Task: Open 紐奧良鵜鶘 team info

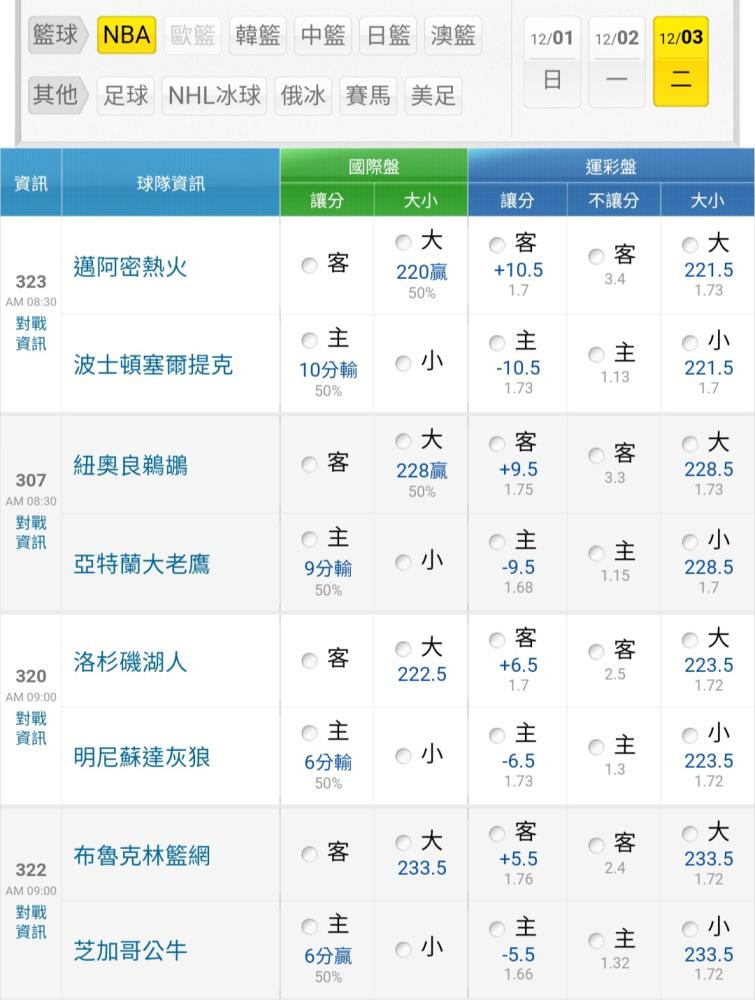Action: pos(130,466)
